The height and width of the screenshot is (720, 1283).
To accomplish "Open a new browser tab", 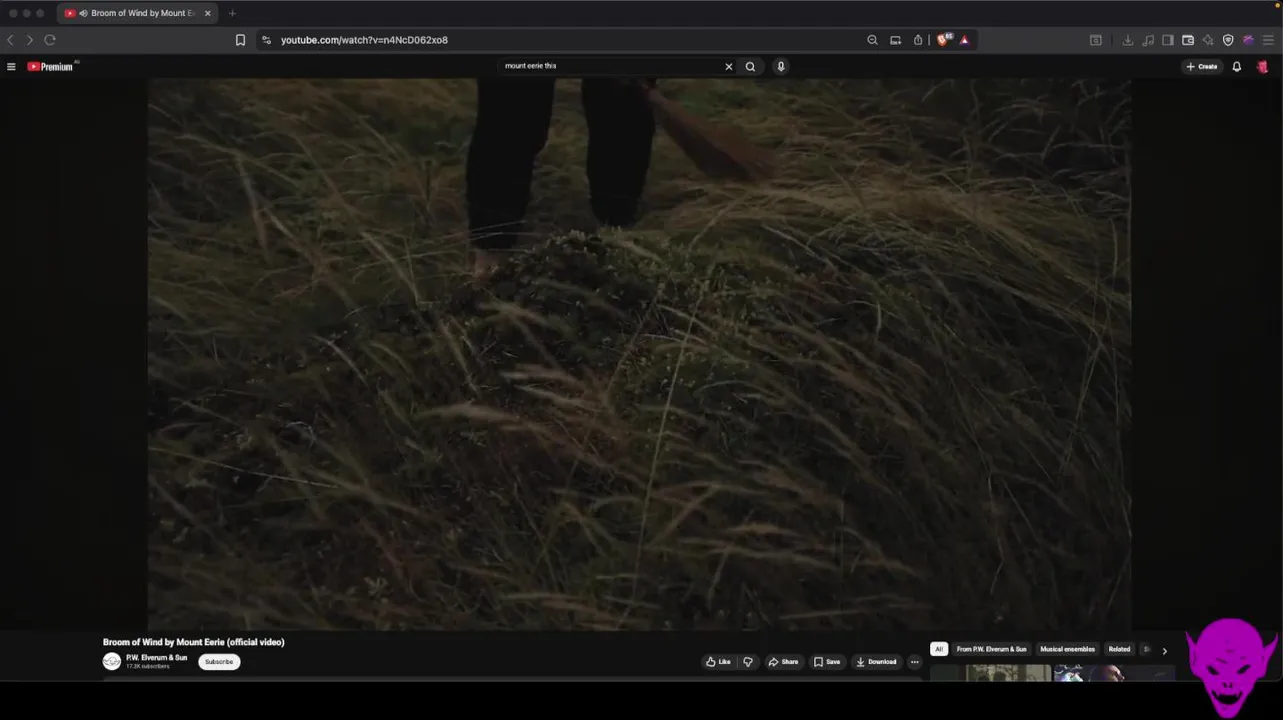I will click(232, 13).
